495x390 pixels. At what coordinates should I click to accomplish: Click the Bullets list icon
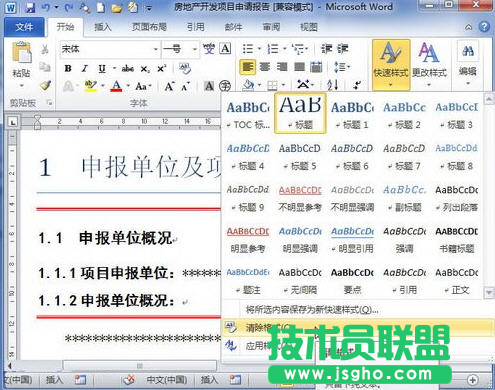248,49
